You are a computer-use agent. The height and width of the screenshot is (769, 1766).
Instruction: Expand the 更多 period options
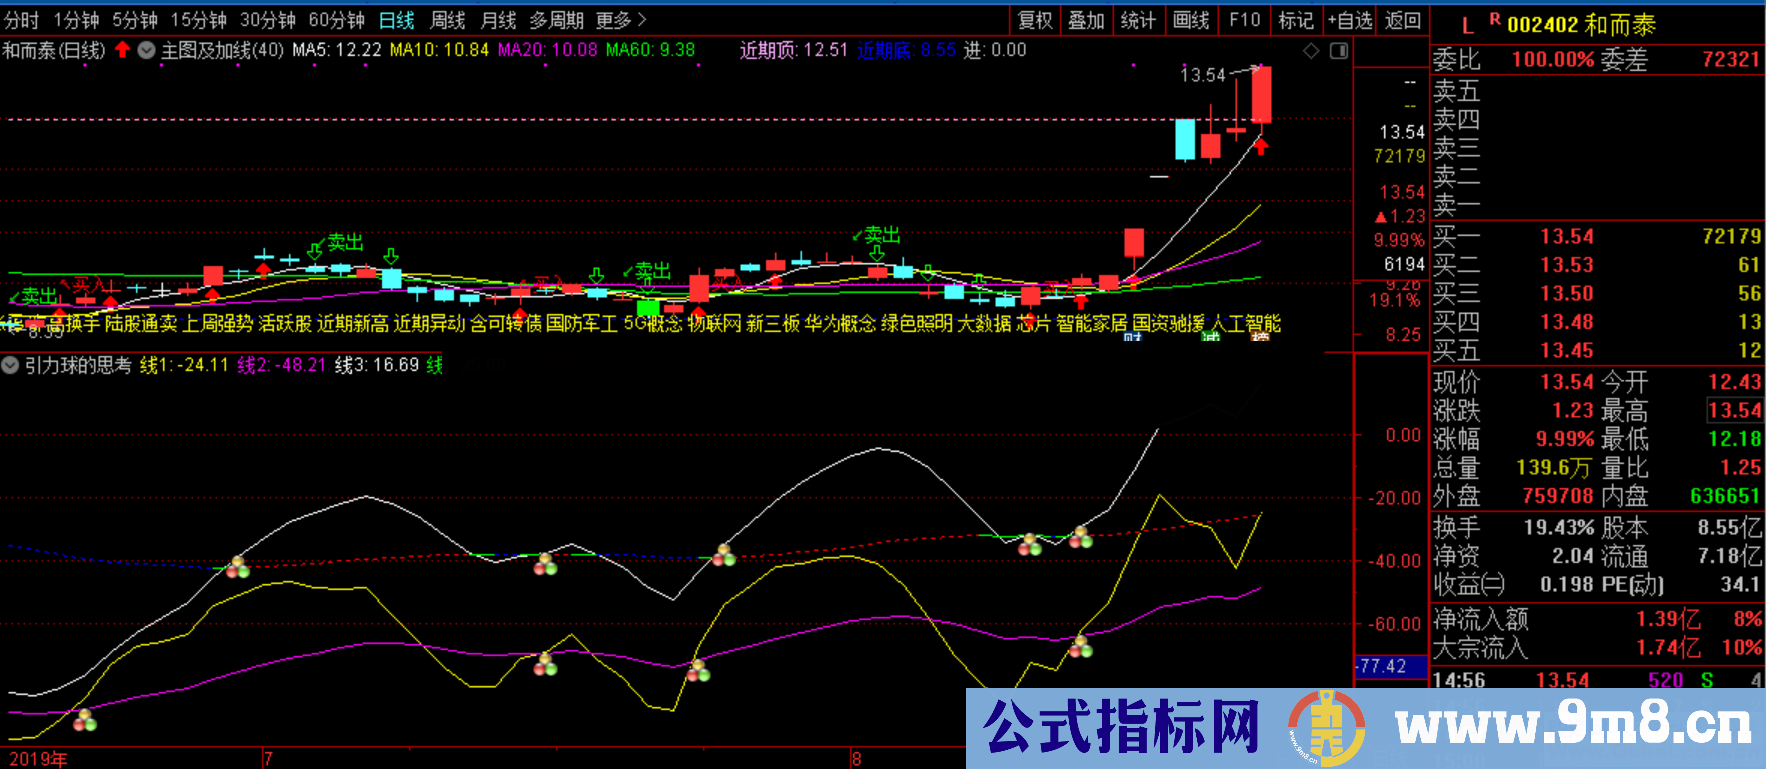click(x=621, y=20)
